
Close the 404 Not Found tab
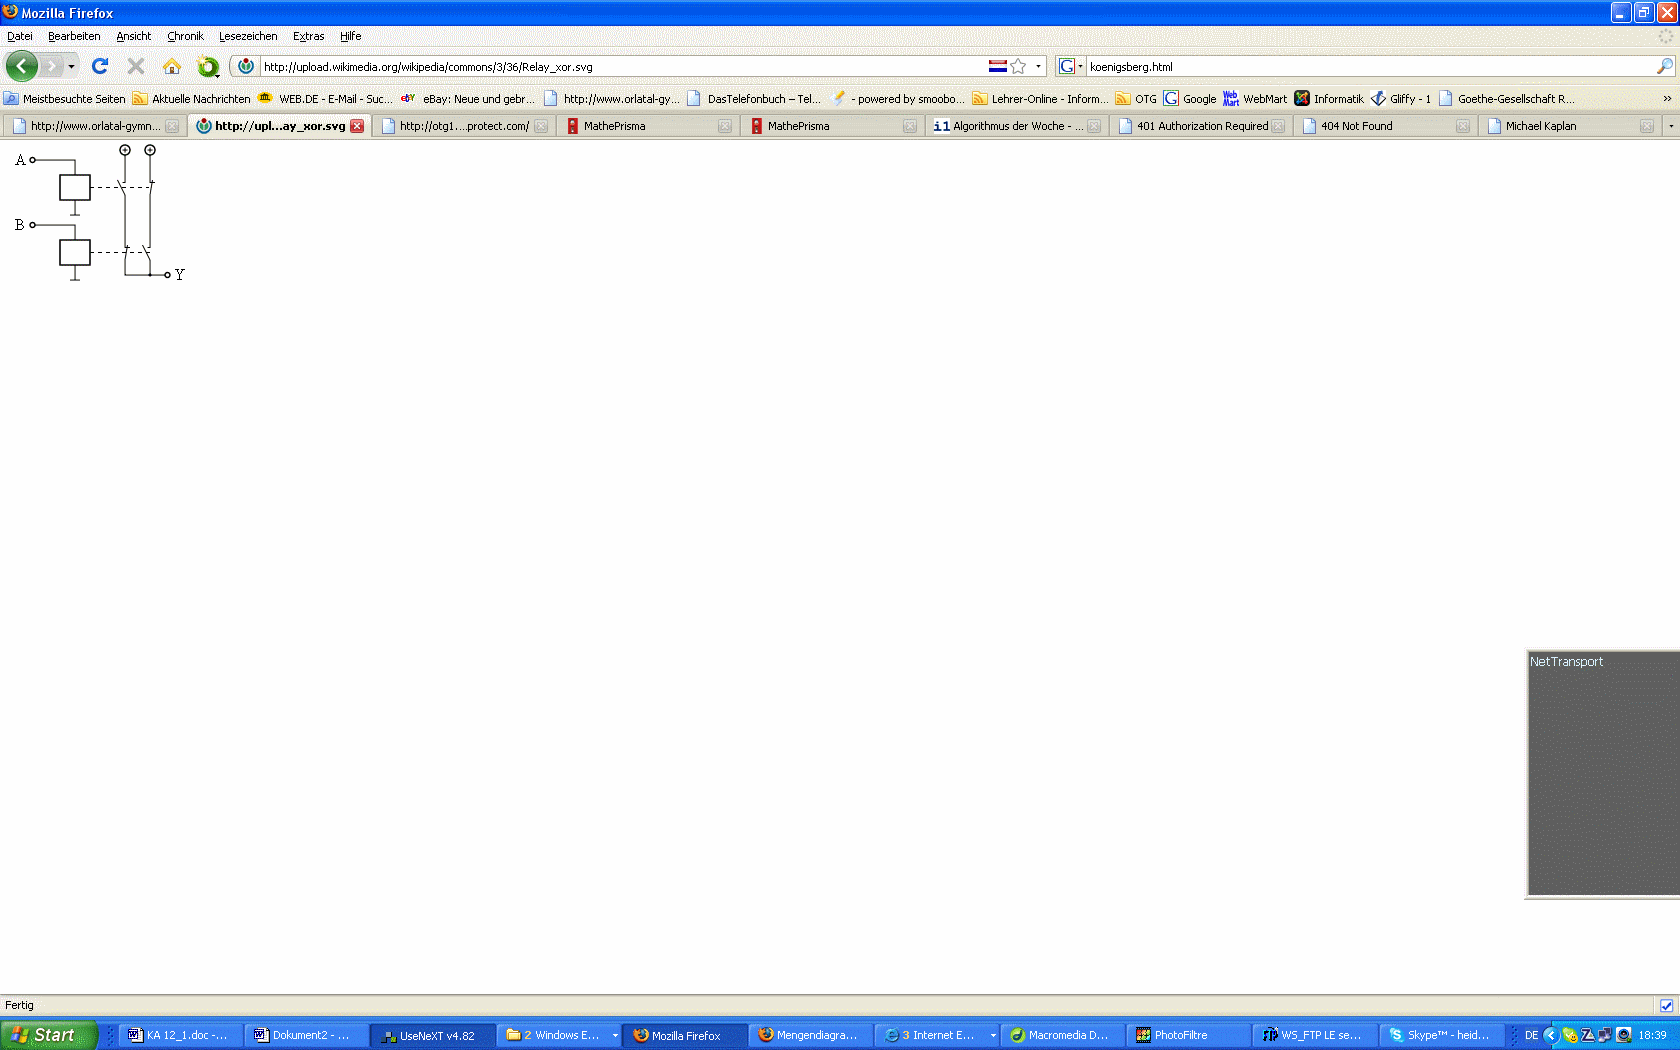(x=1463, y=126)
